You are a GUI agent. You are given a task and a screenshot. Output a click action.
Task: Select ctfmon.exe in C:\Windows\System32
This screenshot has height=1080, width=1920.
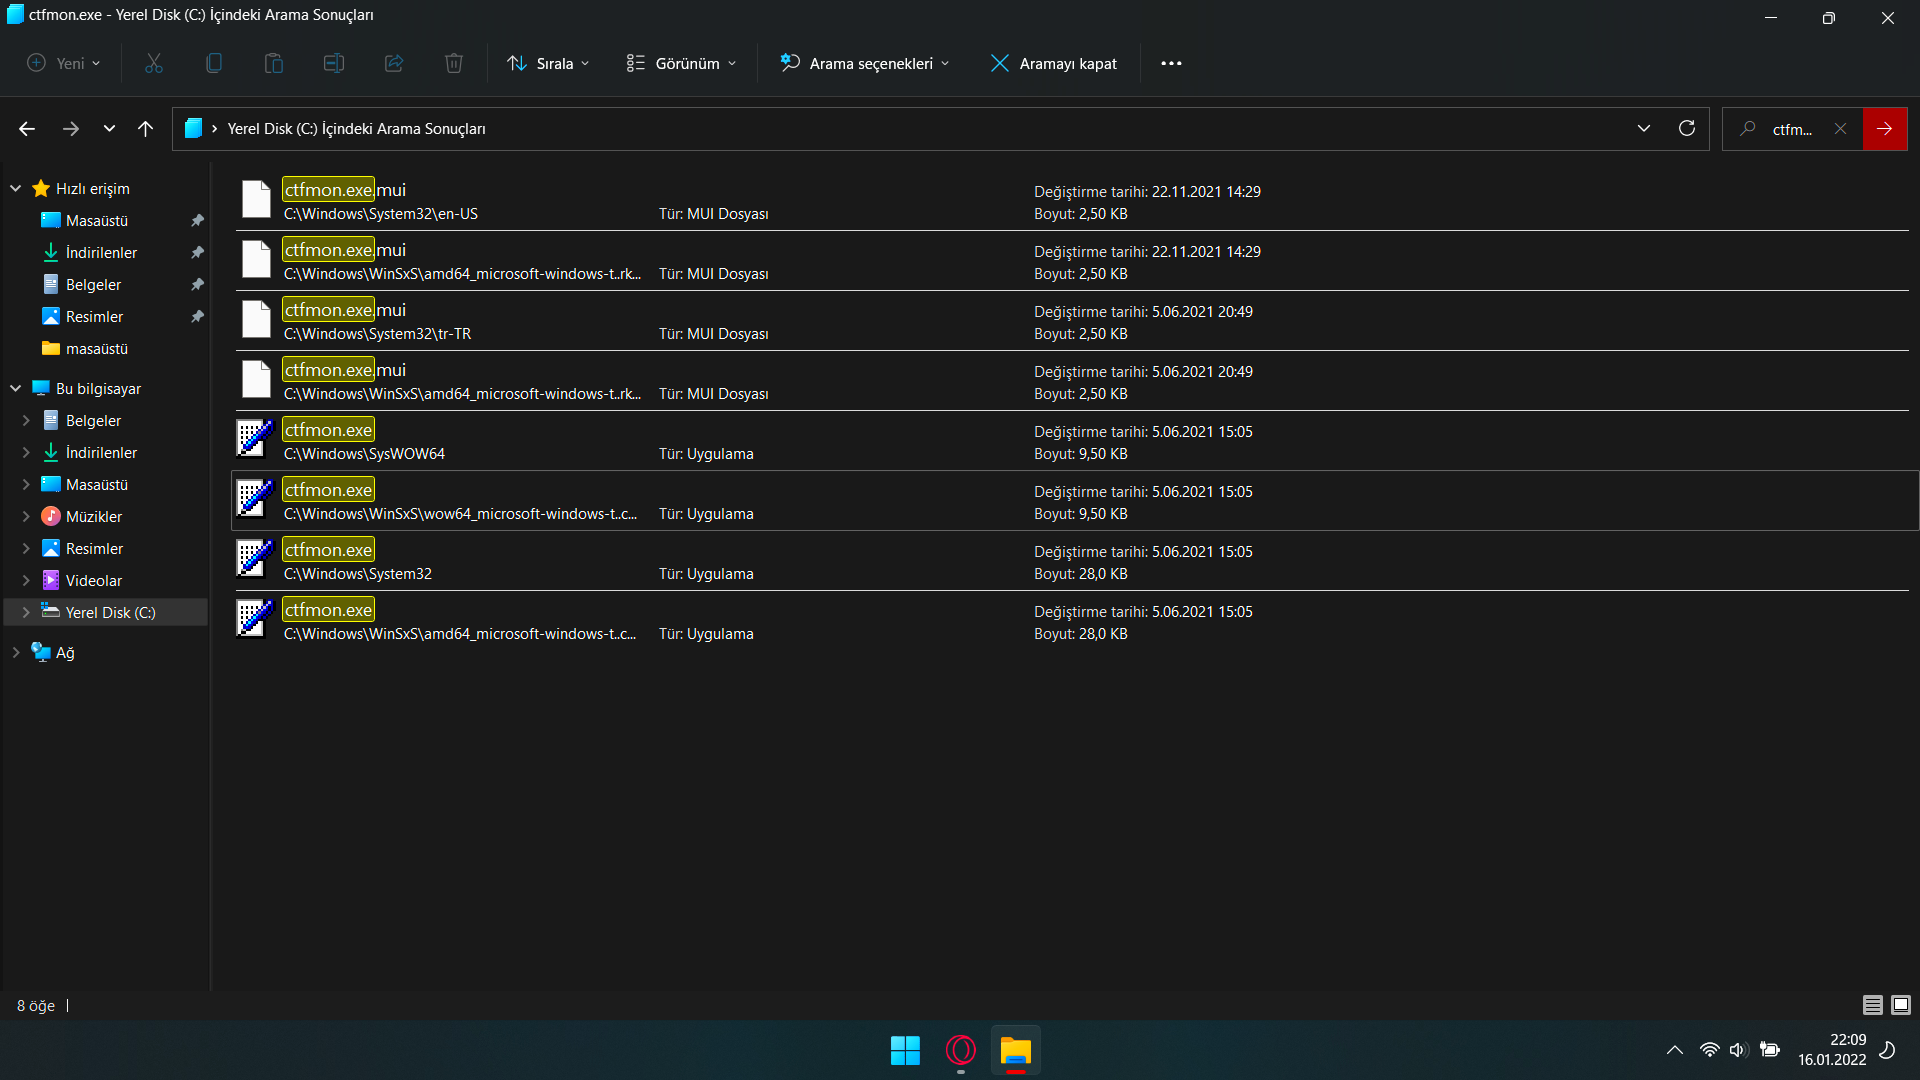[x=328, y=550]
